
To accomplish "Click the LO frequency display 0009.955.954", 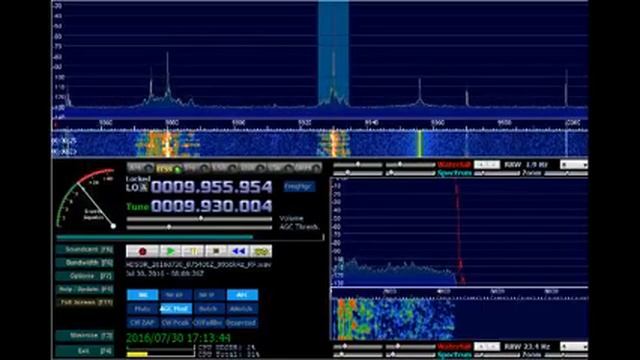I will (x=211, y=187).
